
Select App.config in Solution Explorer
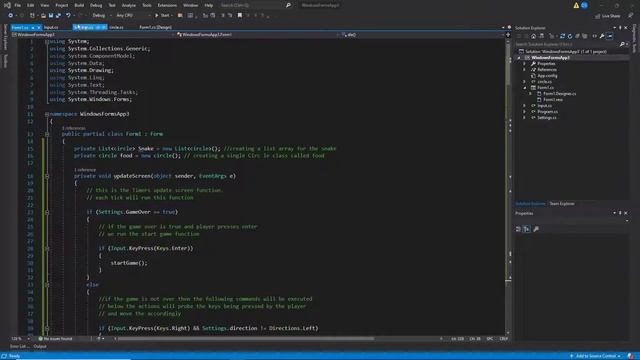click(x=547, y=76)
